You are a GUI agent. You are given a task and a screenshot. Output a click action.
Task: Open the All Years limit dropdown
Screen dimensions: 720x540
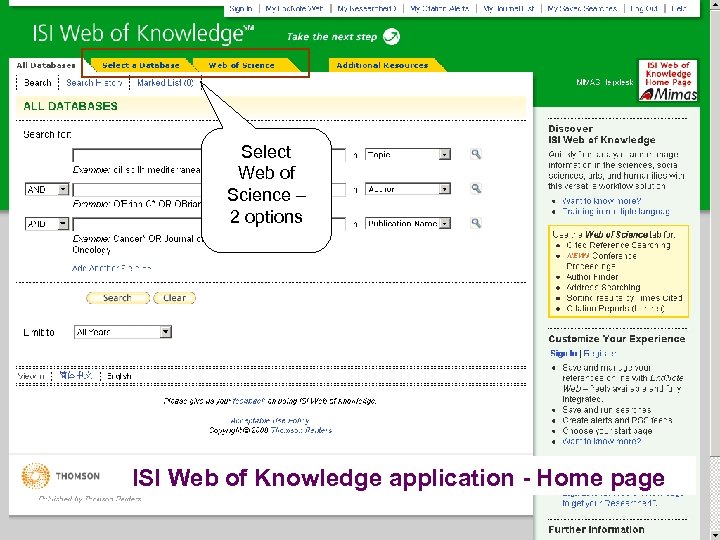123,332
